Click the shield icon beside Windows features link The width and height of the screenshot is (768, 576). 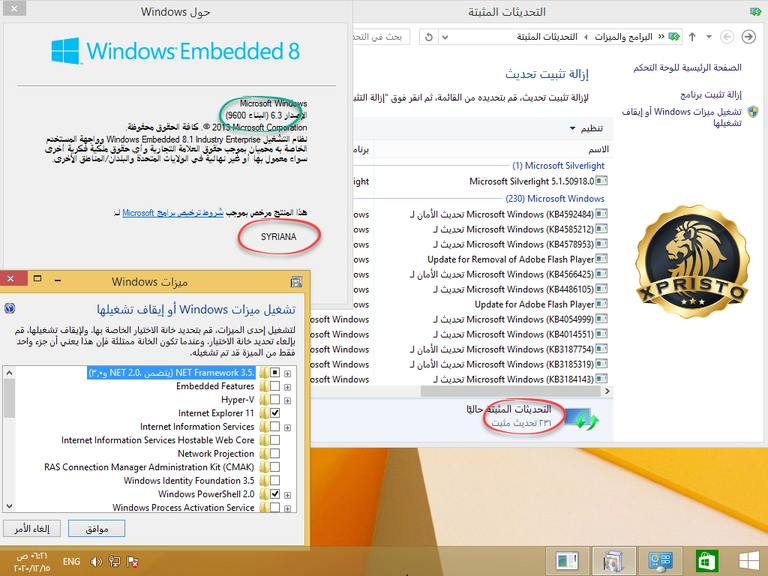tap(753, 112)
